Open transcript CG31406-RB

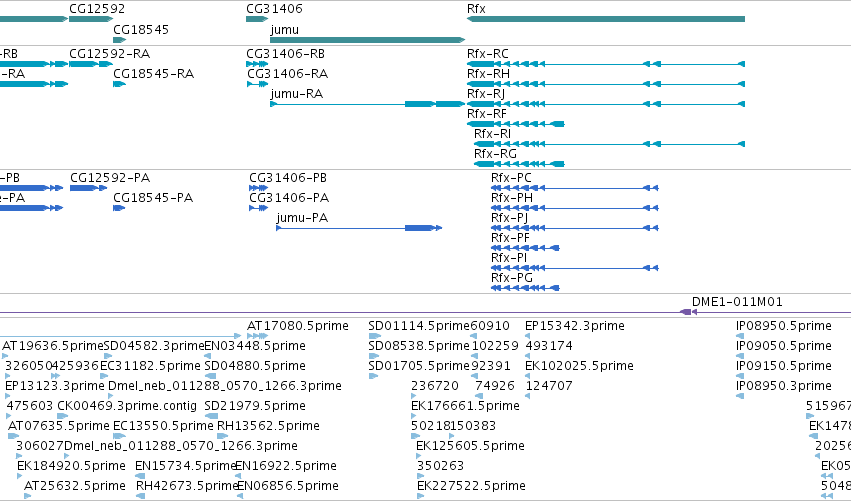(285, 54)
